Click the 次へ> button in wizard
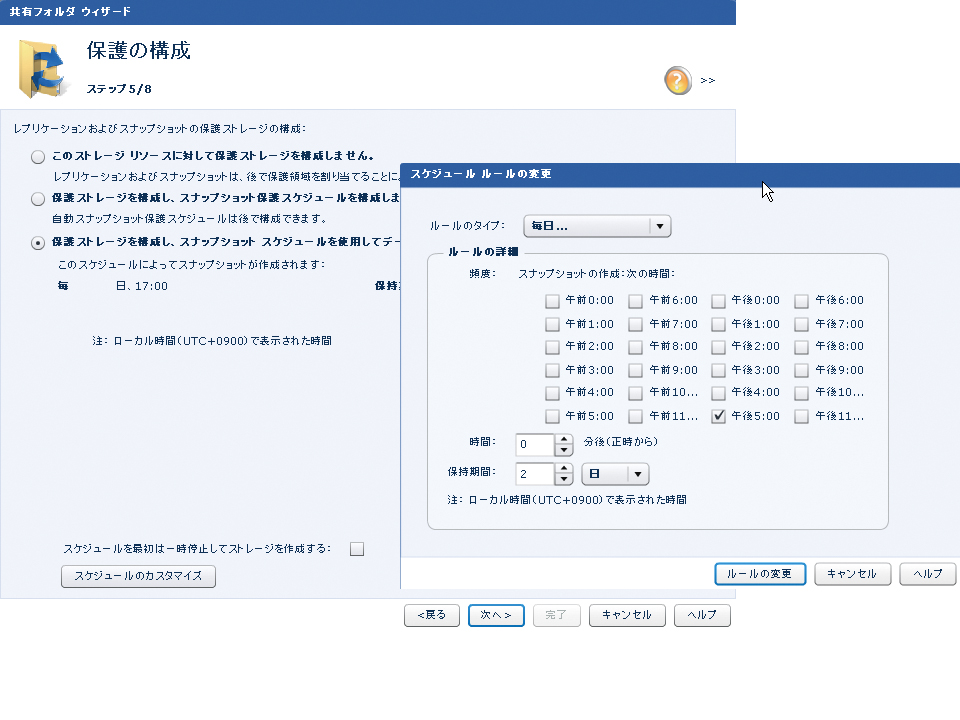The width and height of the screenshot is (960, 720). pos(496,615)
